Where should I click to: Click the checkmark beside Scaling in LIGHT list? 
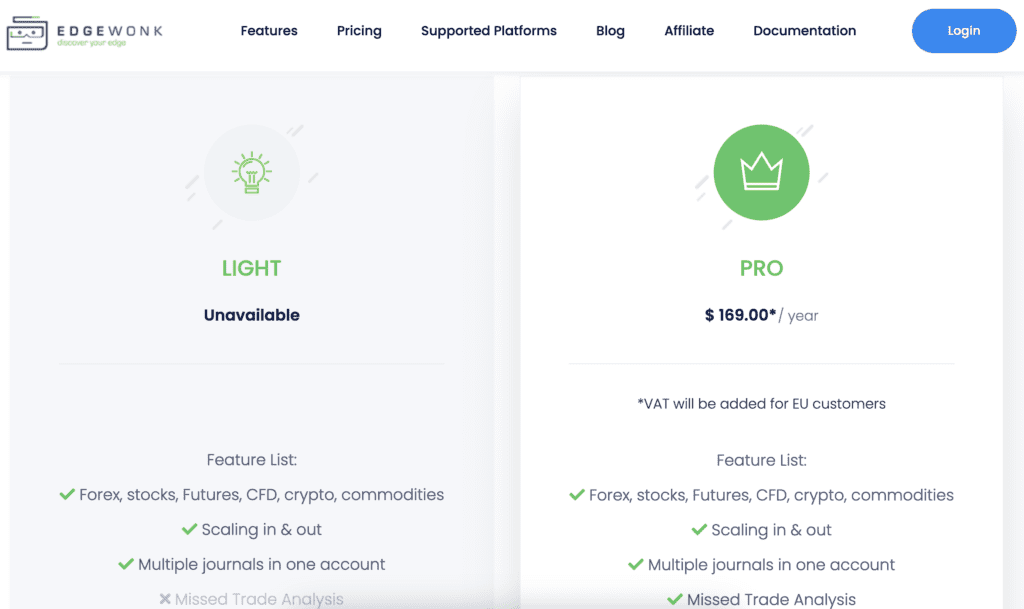click(x=189, y=529)
